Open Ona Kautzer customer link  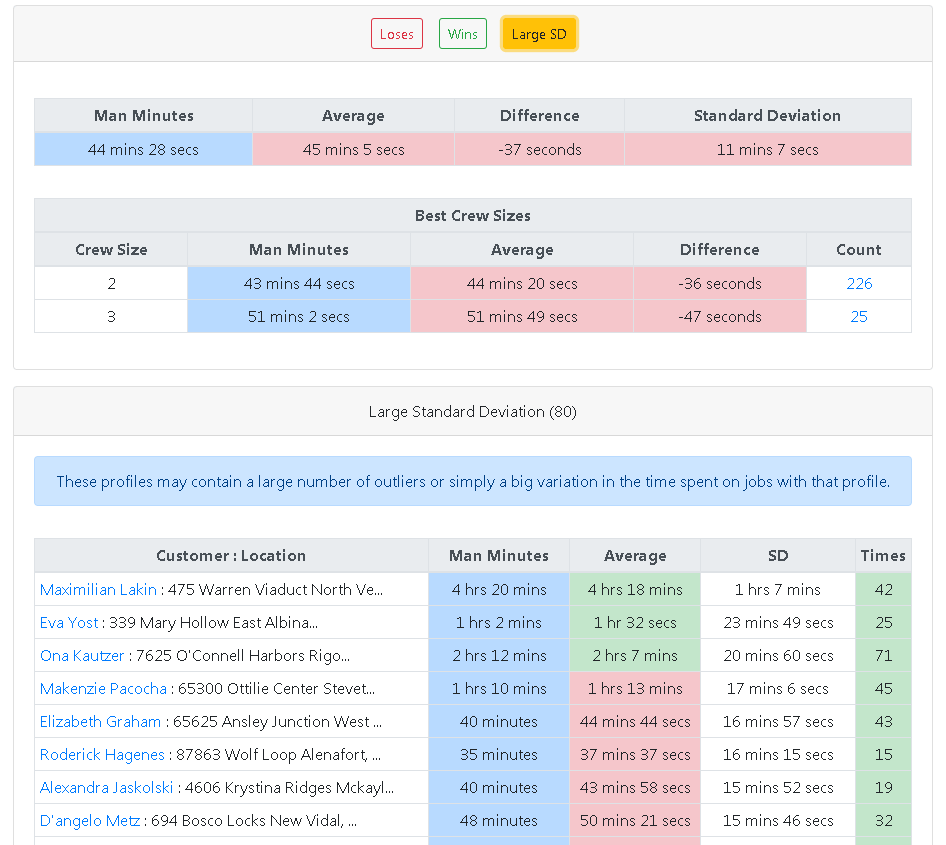tap(82, 656)
